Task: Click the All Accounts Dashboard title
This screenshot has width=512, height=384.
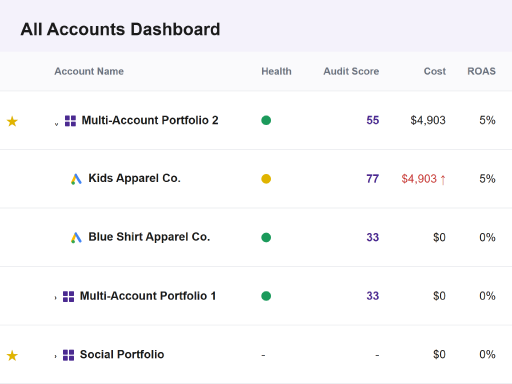Action: [x=120, y=29]
